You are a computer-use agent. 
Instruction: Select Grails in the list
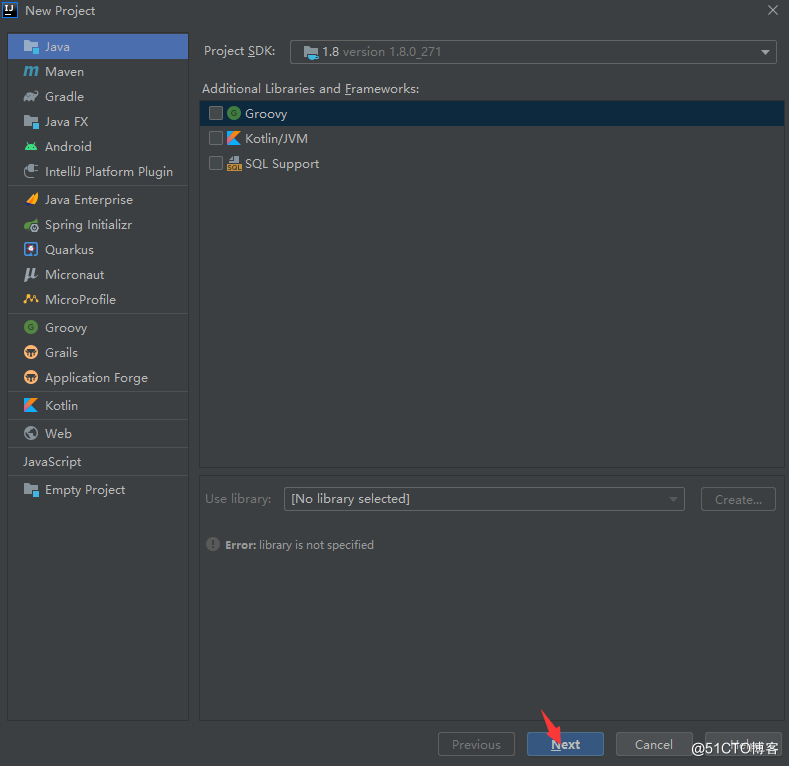(98, 352)
